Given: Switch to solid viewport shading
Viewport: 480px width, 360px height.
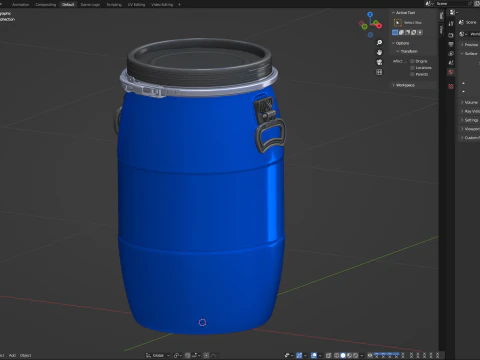Looking at the screenshot, I should (x=343, y=355).
